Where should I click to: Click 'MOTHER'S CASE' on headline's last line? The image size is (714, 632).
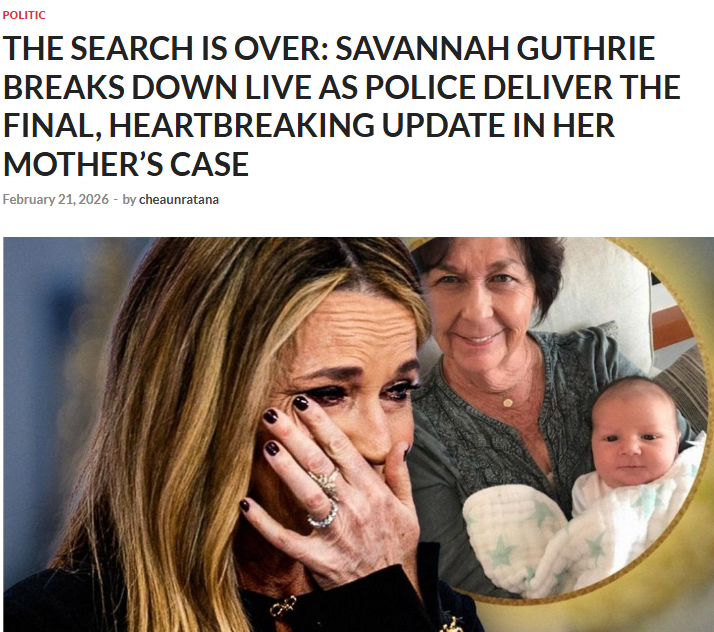point(126,164)
